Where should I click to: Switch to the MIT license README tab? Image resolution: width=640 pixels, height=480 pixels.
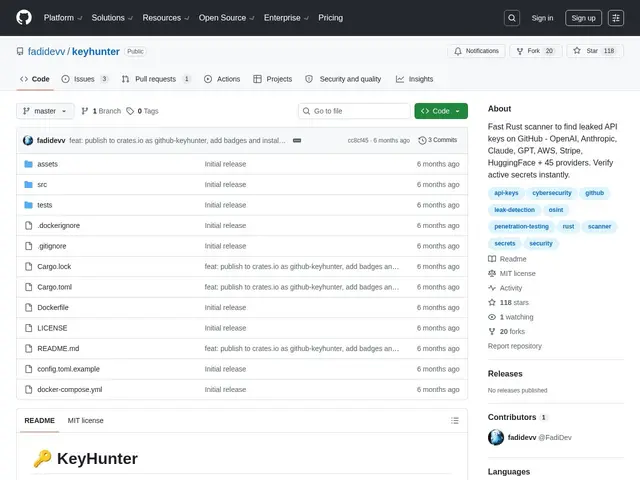(x=85, y=420)
